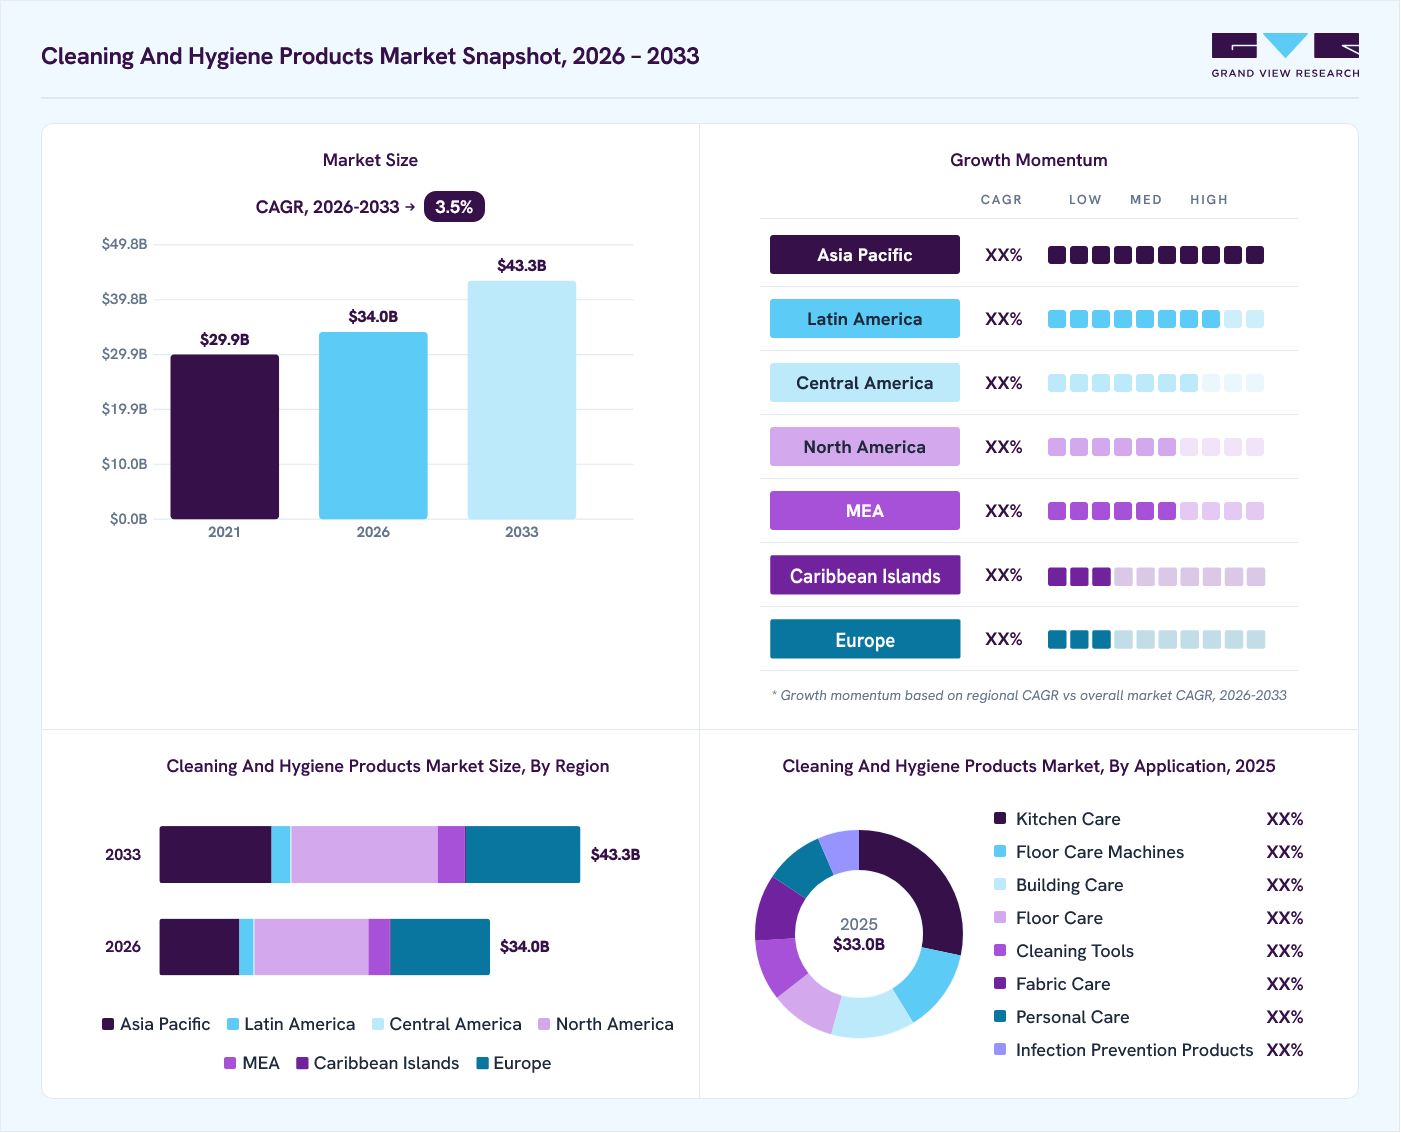Click the light blue 2033 market size bar
The width and height of the screenshot is (1401, 1133).
(x=522, y=400)
